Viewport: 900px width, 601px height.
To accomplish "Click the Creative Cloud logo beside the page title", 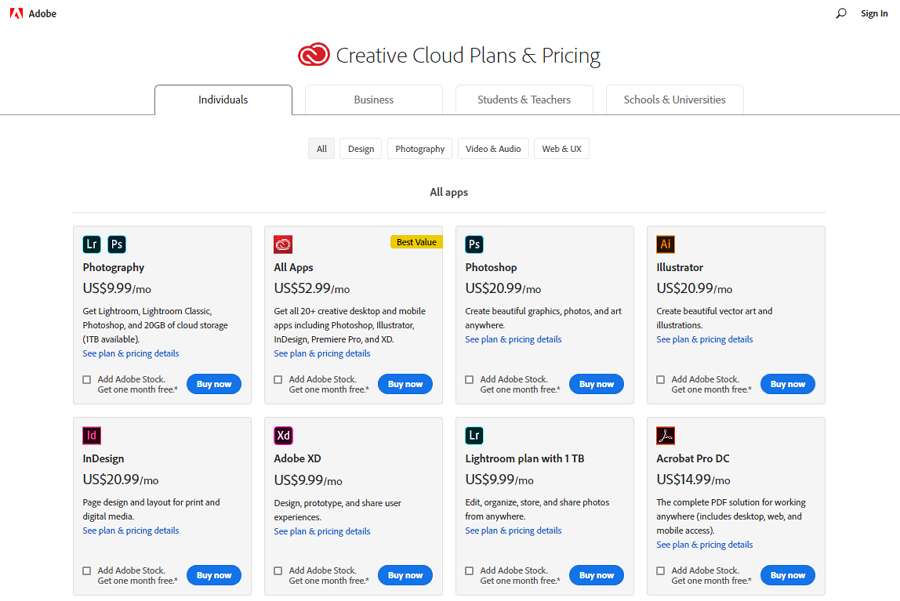I will coord(313,55).
